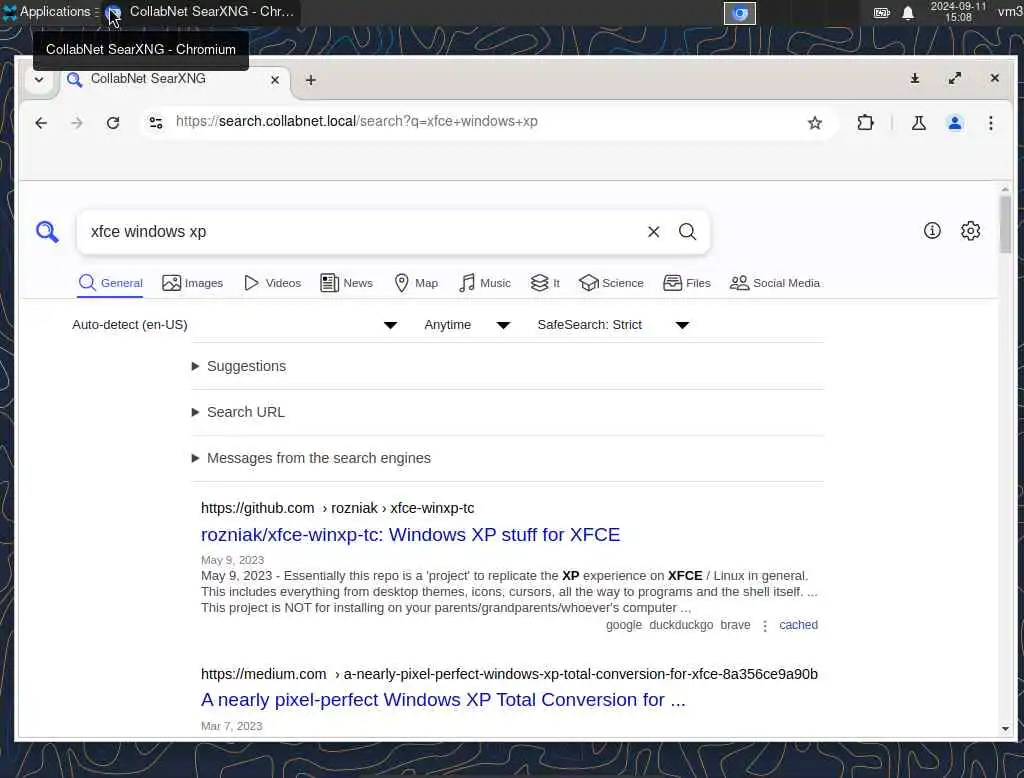The image size is (1024, 778).
Task: Open the Anytime time range dropdown
Action: pyautogui.click(x=467, y=325)
